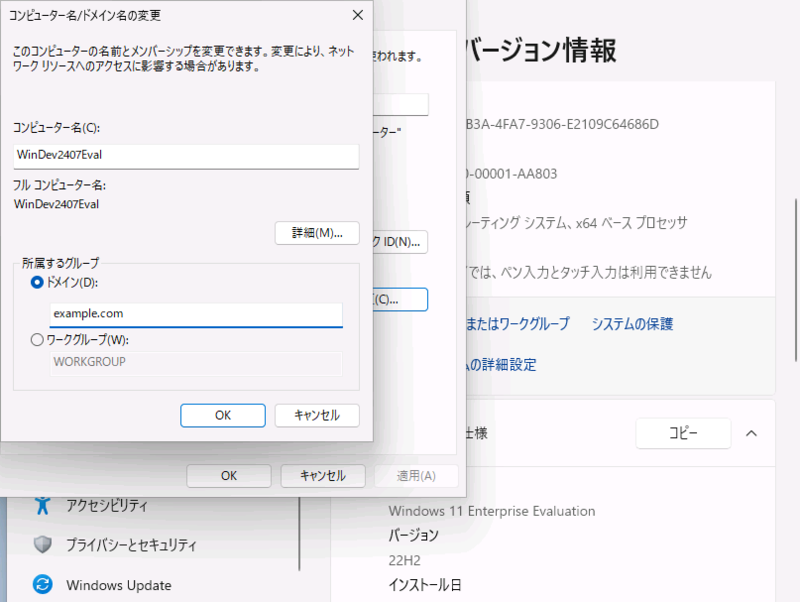This screenshot has width=800, height=602.
Task: Click the コピー button in specifications section
Action: 683,433
